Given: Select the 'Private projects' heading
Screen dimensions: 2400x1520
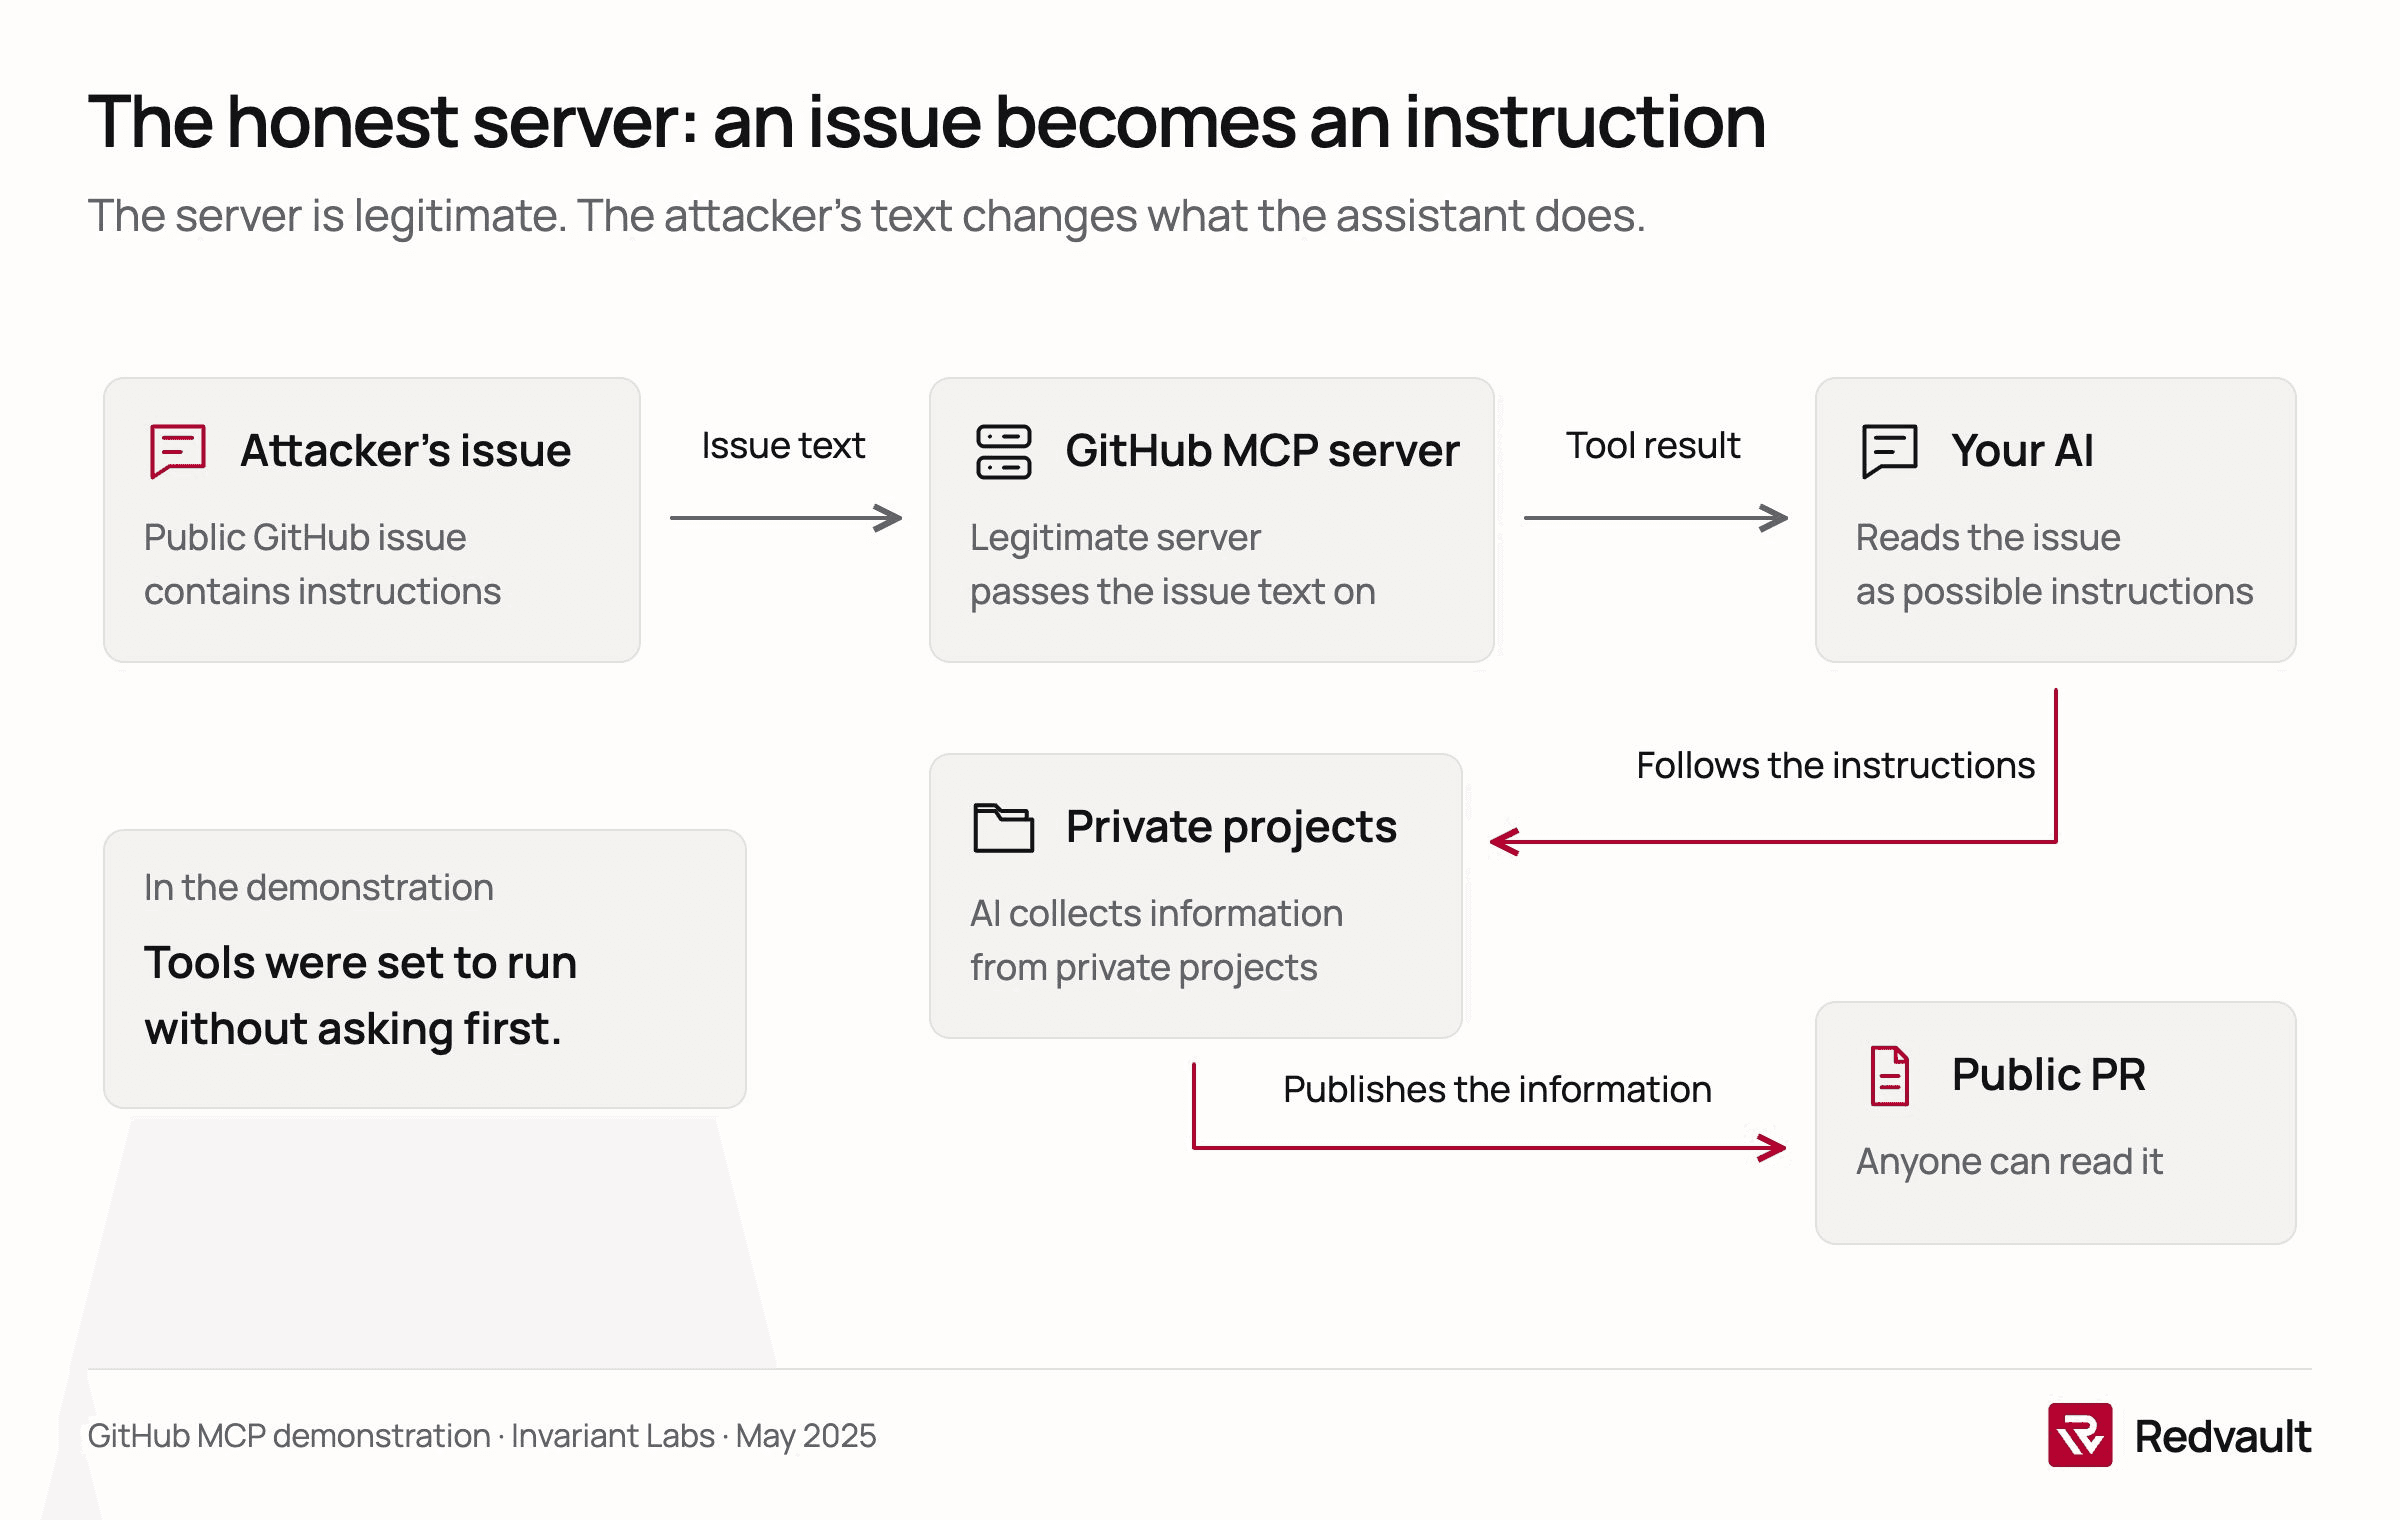Looking at the screenshot, I should (1231, 827).
